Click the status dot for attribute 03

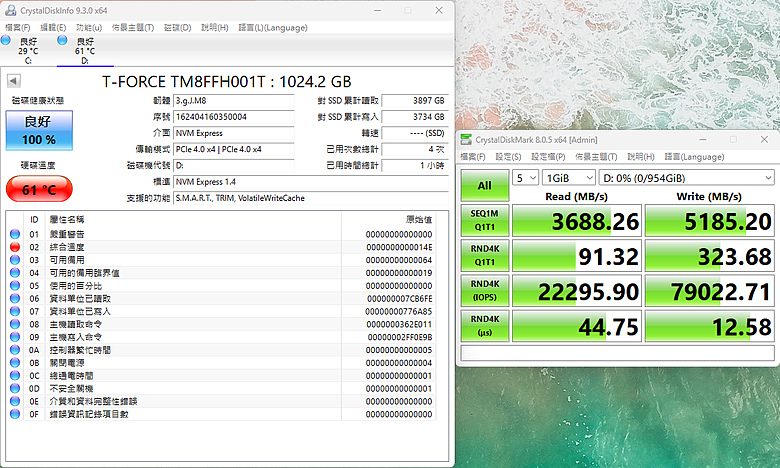pos(15,260)
